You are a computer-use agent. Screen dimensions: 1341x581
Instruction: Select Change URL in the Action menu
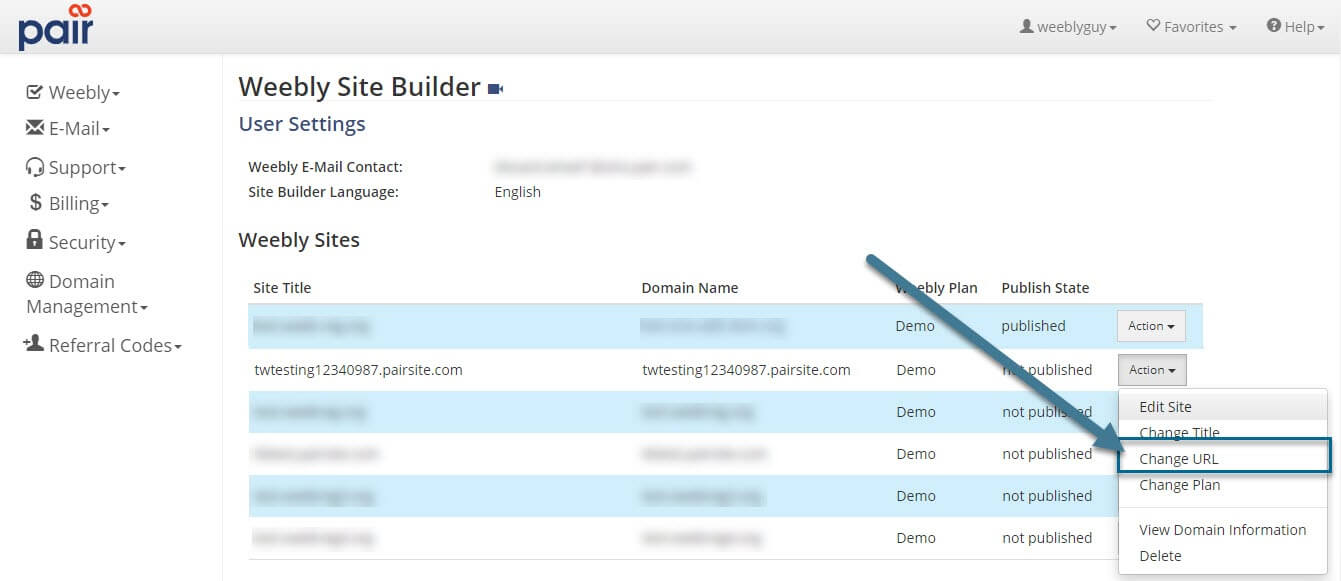click(x=1223, y=459)
